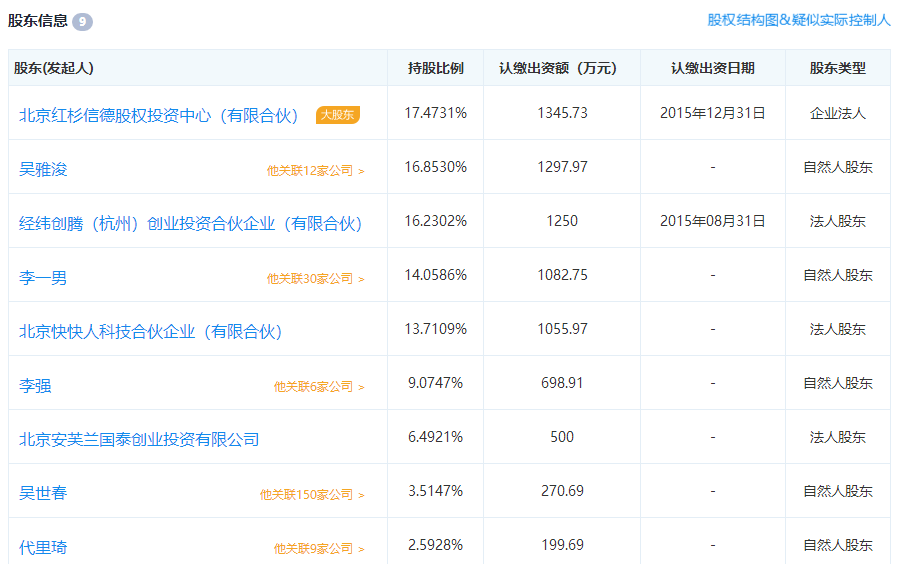
Task: Expand 他关联150家公司 for 吴世春
Action: pos(312,494)
